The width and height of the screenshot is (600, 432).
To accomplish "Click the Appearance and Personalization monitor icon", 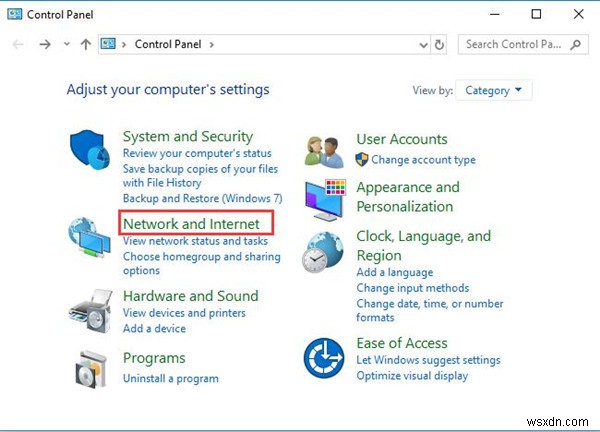I will 325,200.
